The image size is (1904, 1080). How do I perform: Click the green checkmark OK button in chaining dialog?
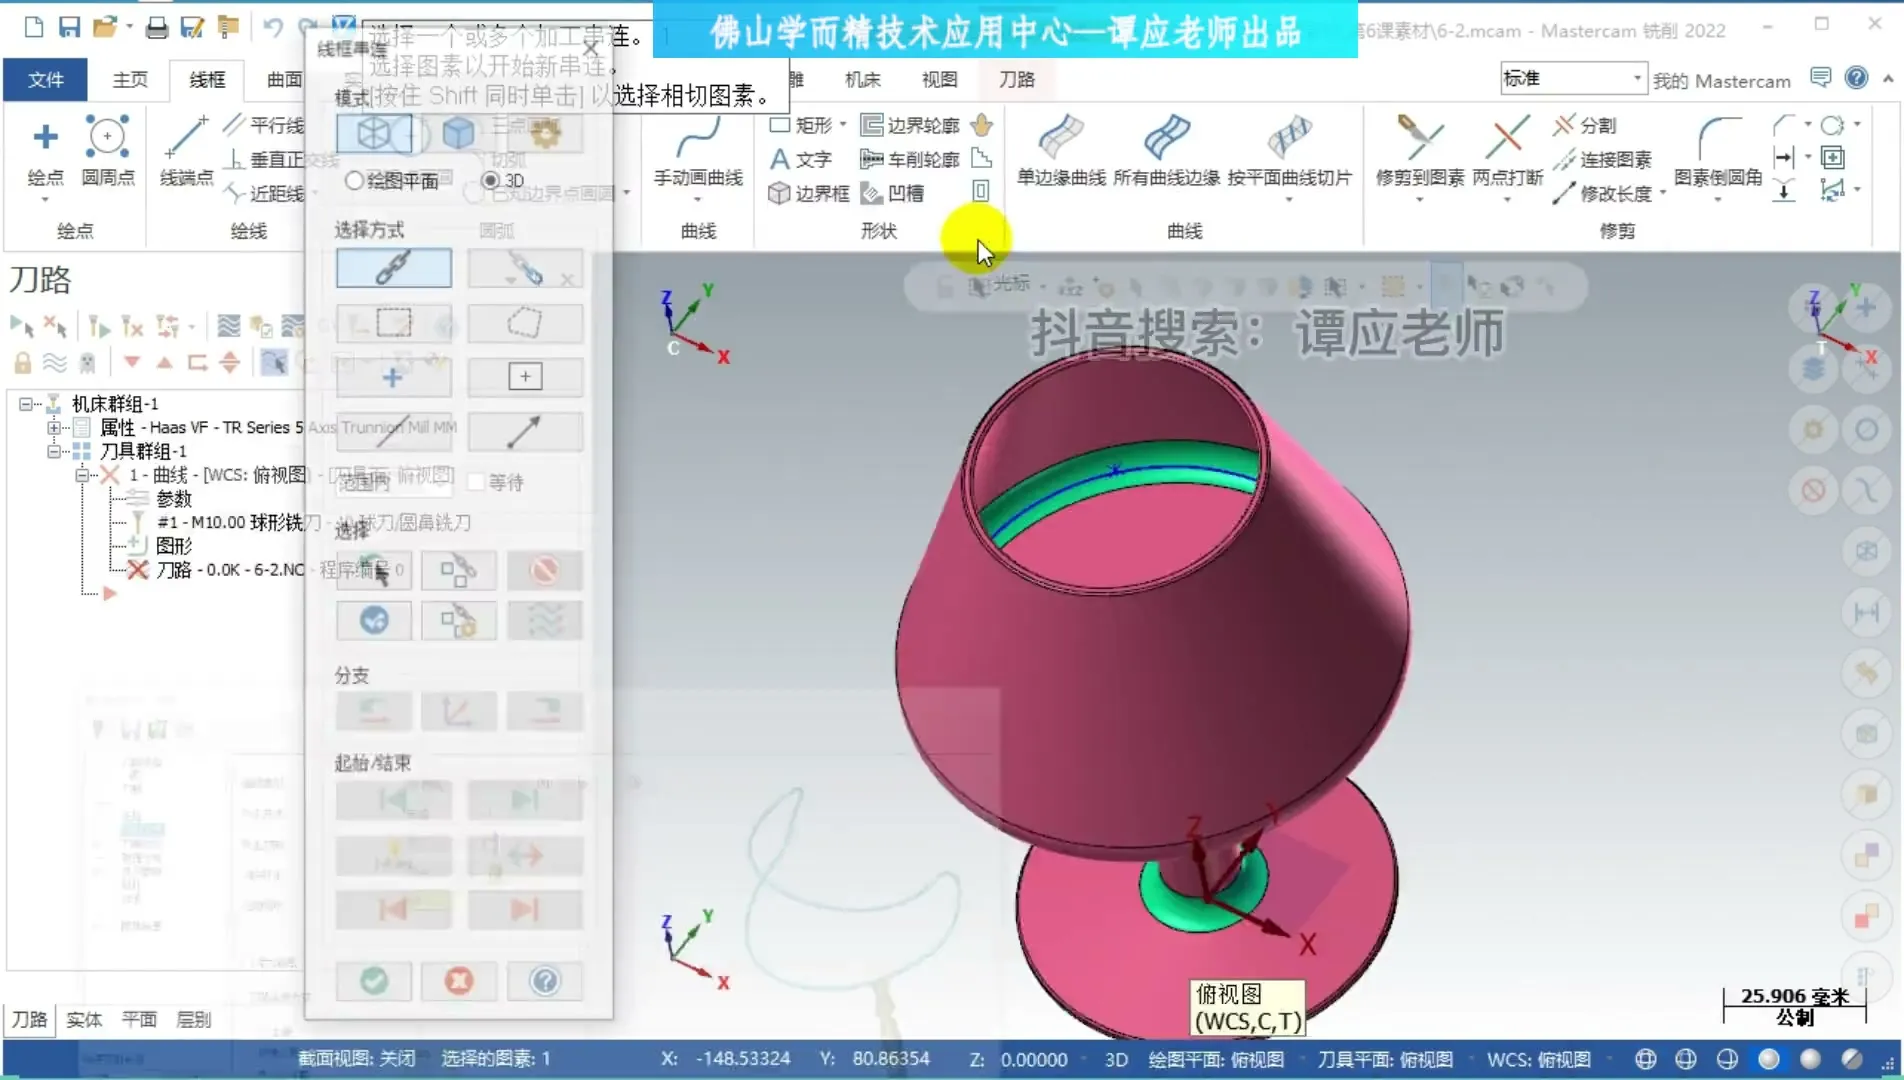tap(374, 980)
